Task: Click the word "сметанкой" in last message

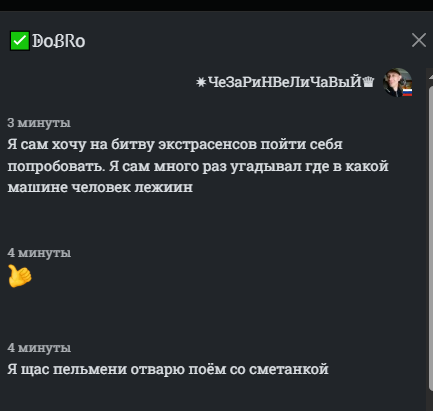Action: tap(289, 369)
